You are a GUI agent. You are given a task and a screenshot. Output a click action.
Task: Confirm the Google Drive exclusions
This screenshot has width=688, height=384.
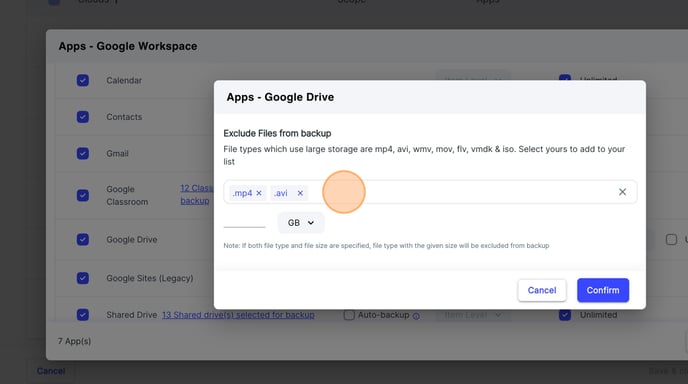pos(603,290)
